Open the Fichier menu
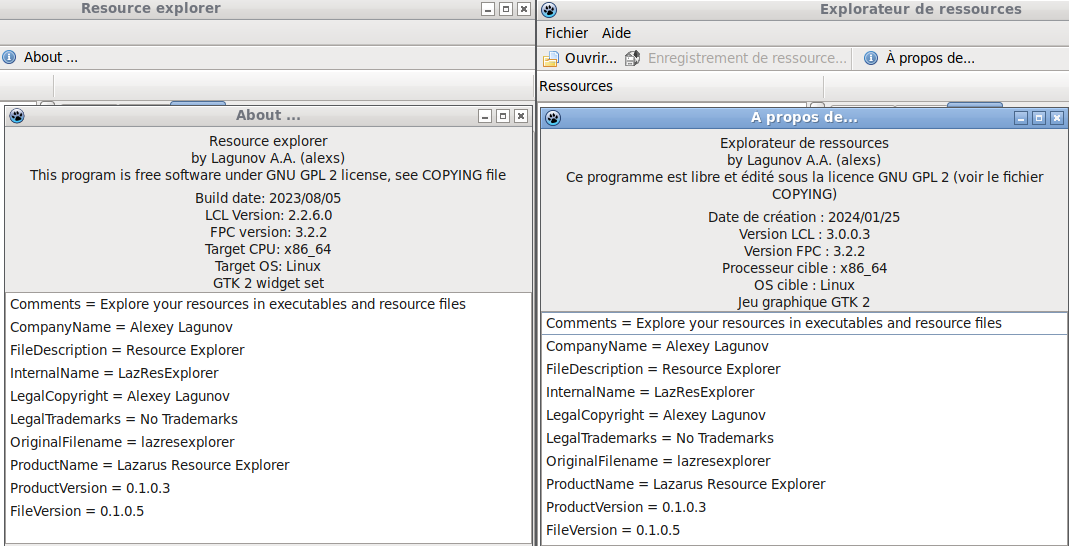The width and height of the screenshot is (1069, 546). pyautogui.click(x=566, y=33)
